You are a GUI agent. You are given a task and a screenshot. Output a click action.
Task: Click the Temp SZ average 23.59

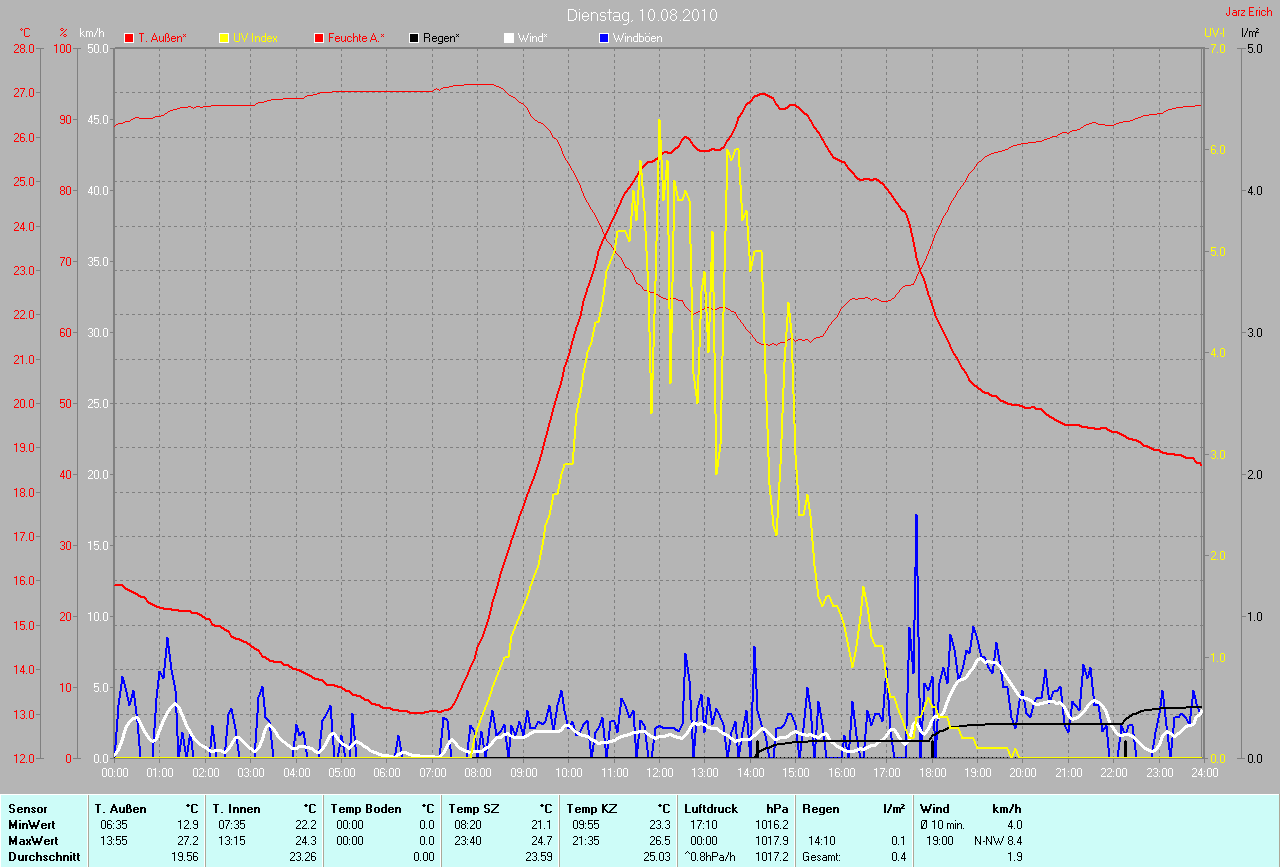[x=538, y=857]
